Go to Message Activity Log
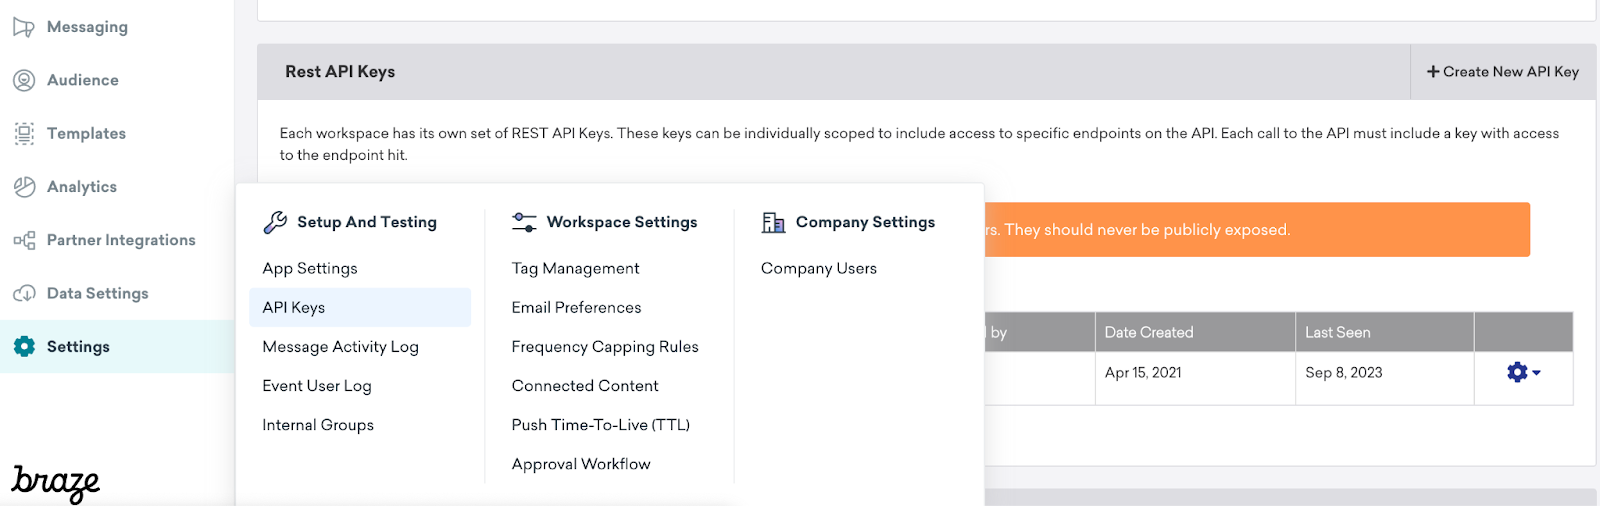 click(340, 347)
